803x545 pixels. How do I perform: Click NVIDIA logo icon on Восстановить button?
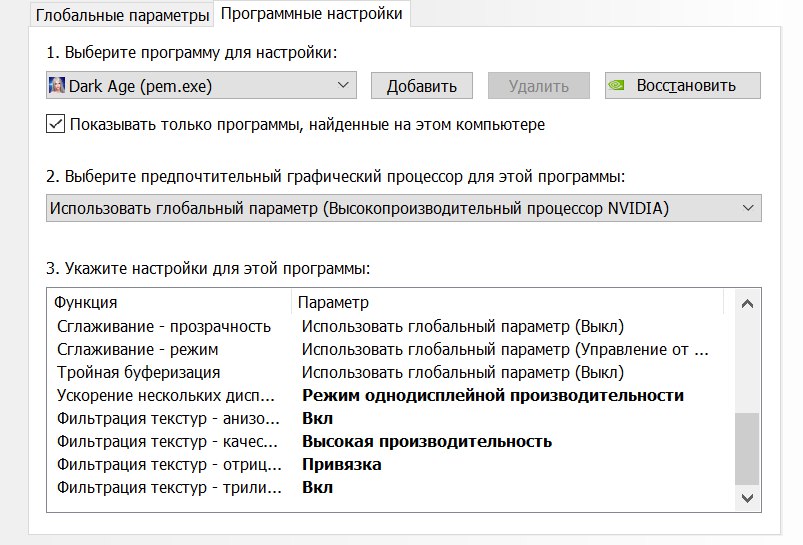point(616,85)
